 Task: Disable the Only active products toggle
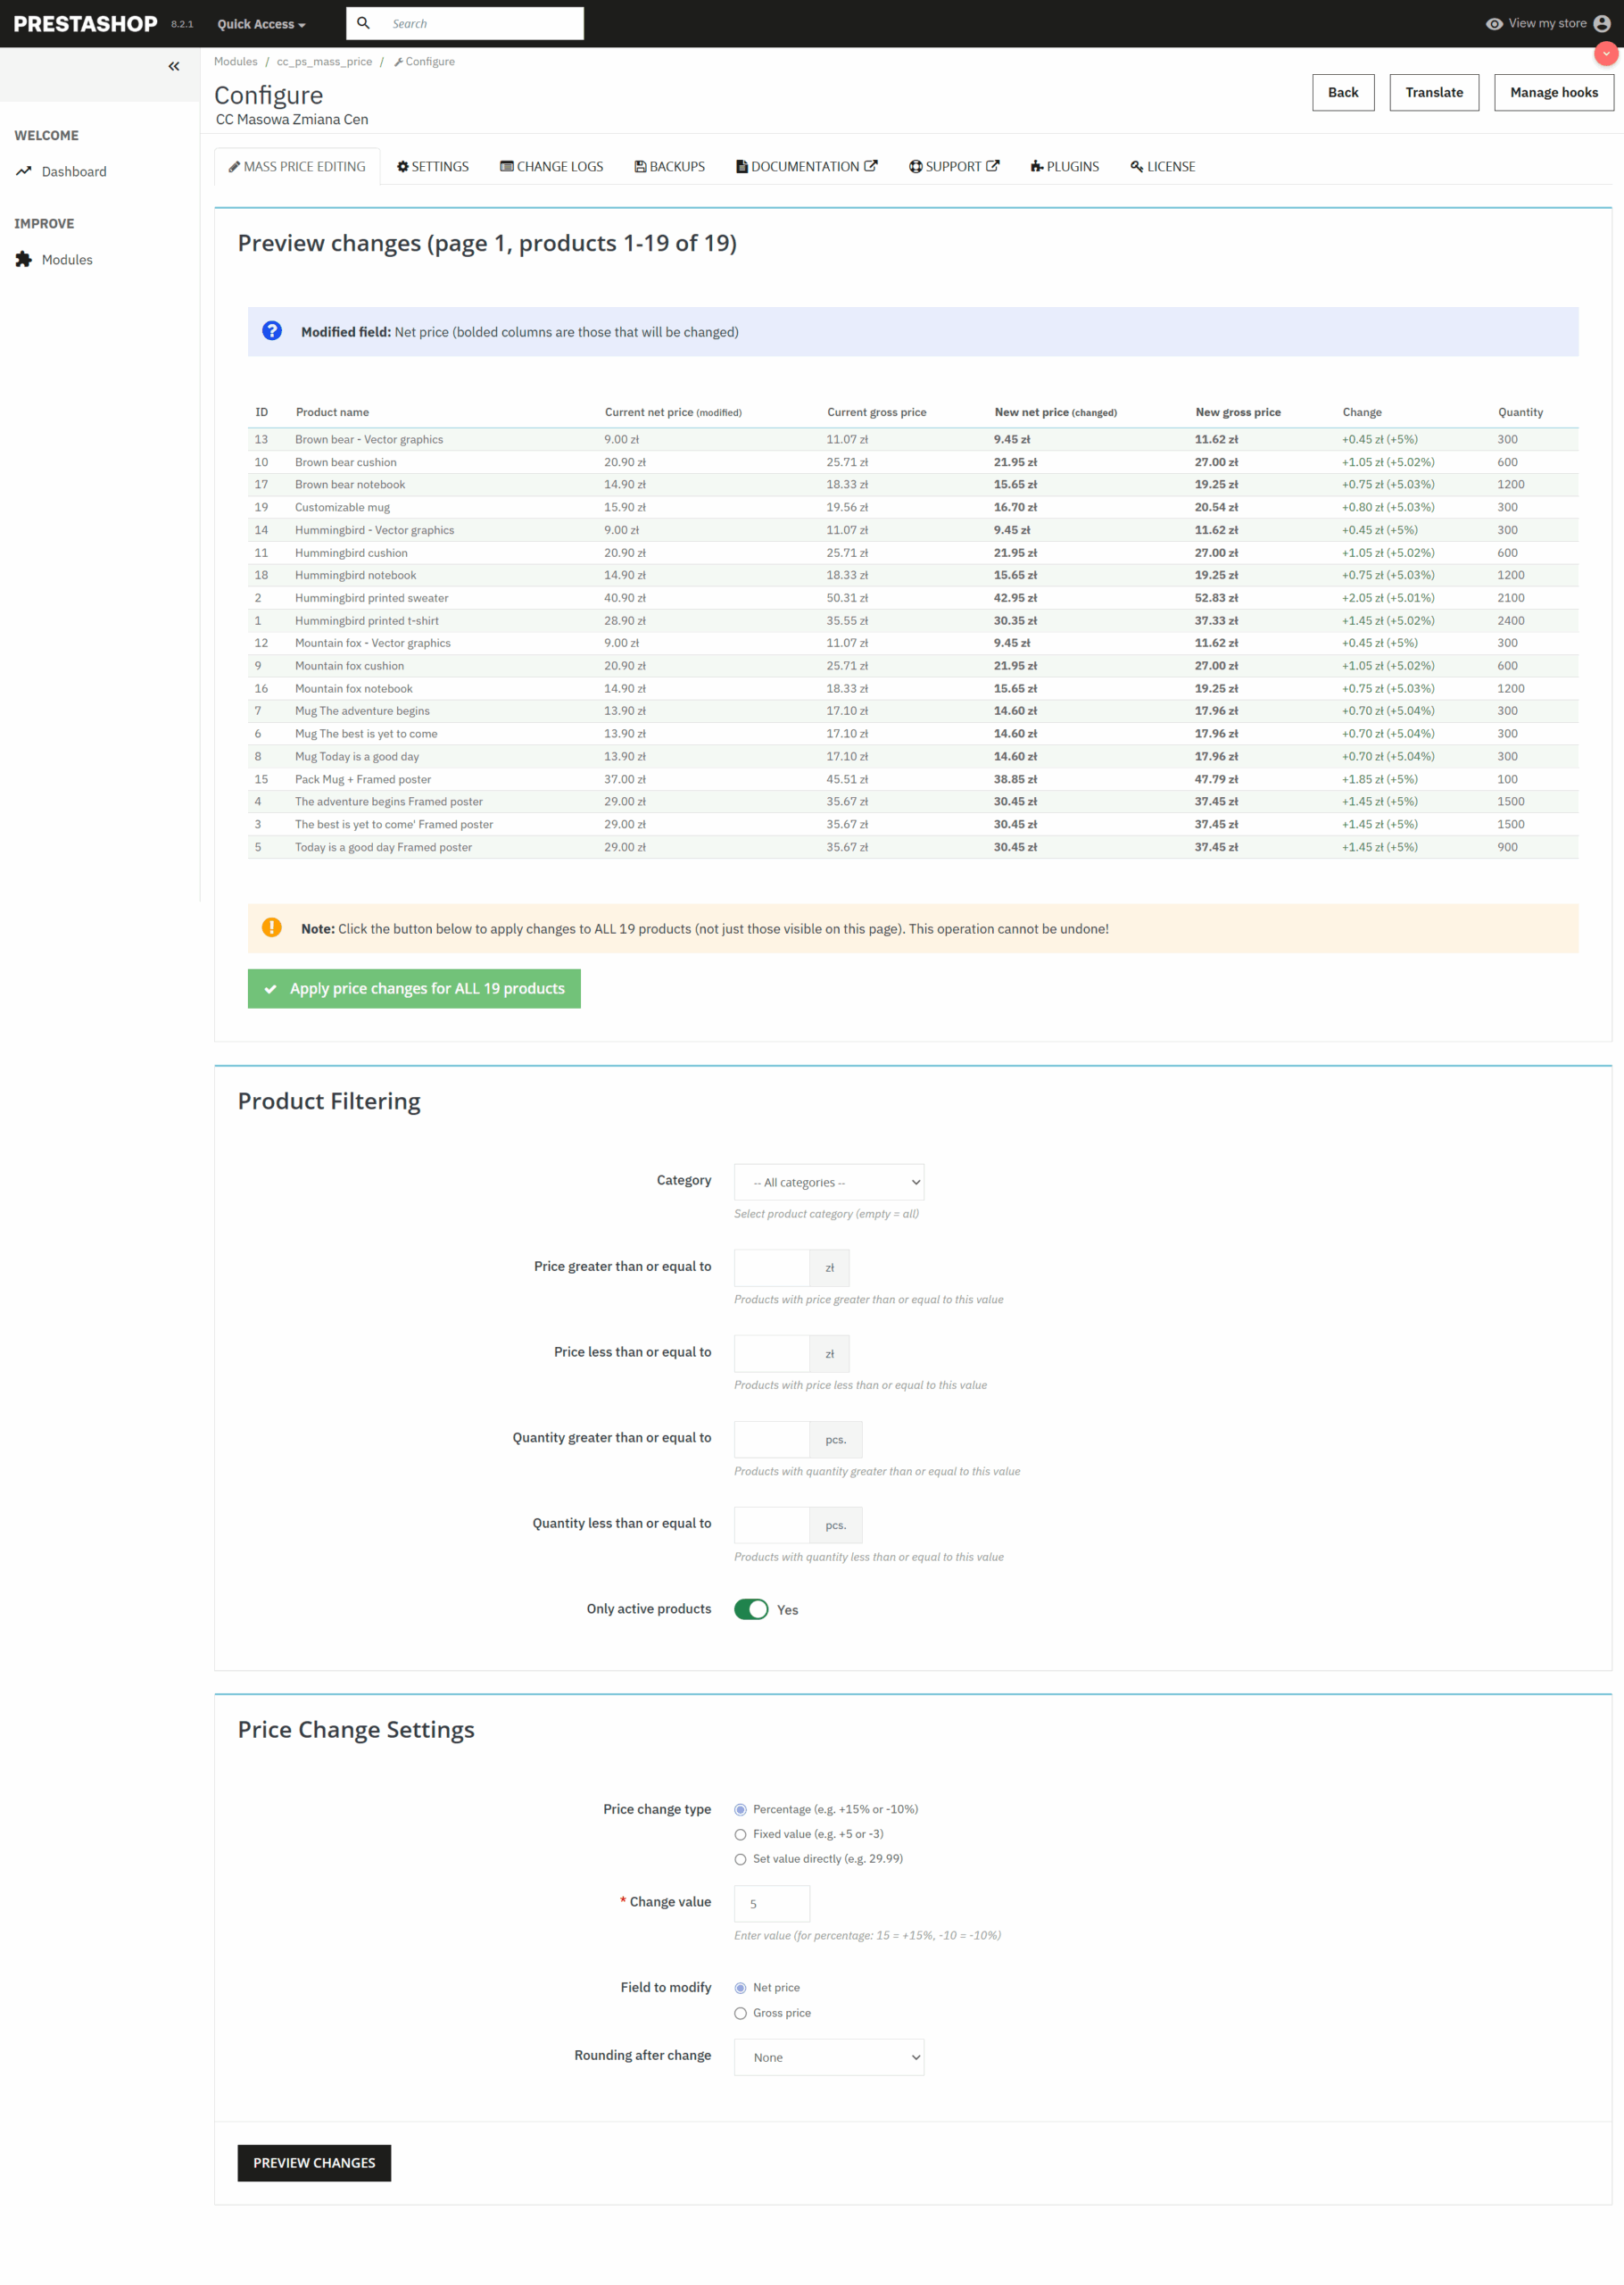click(x=751, y=1609)
